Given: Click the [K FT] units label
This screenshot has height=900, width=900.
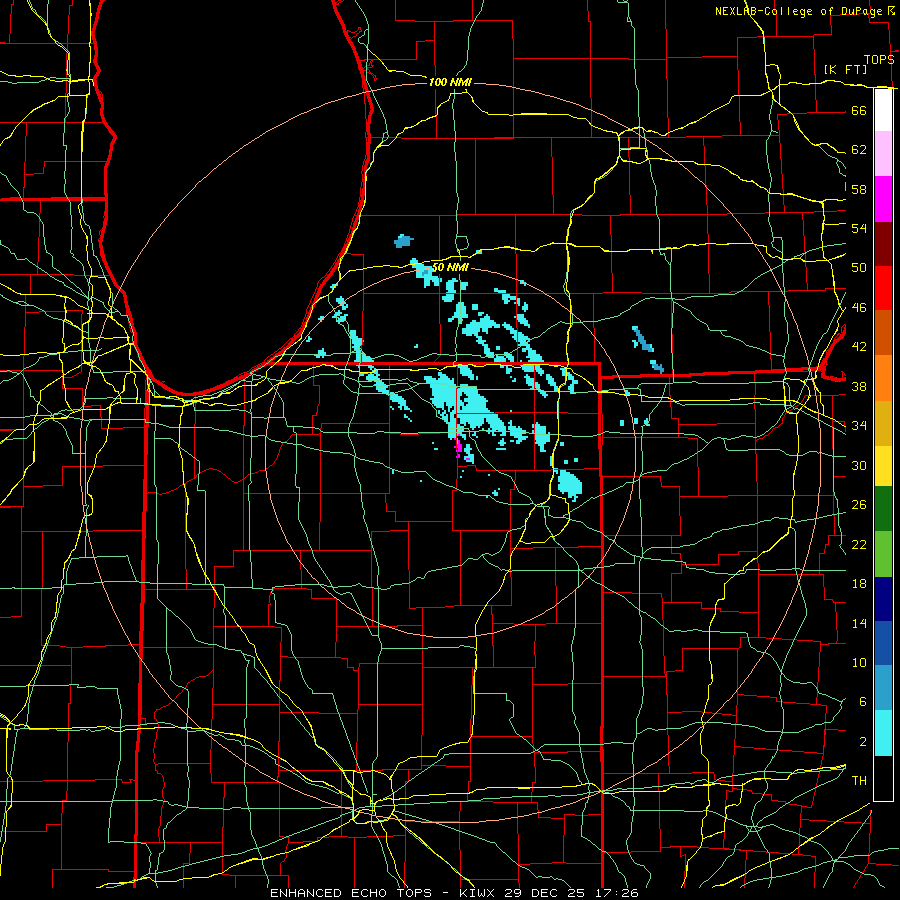Looking at the screenshot, I should 845,69.
